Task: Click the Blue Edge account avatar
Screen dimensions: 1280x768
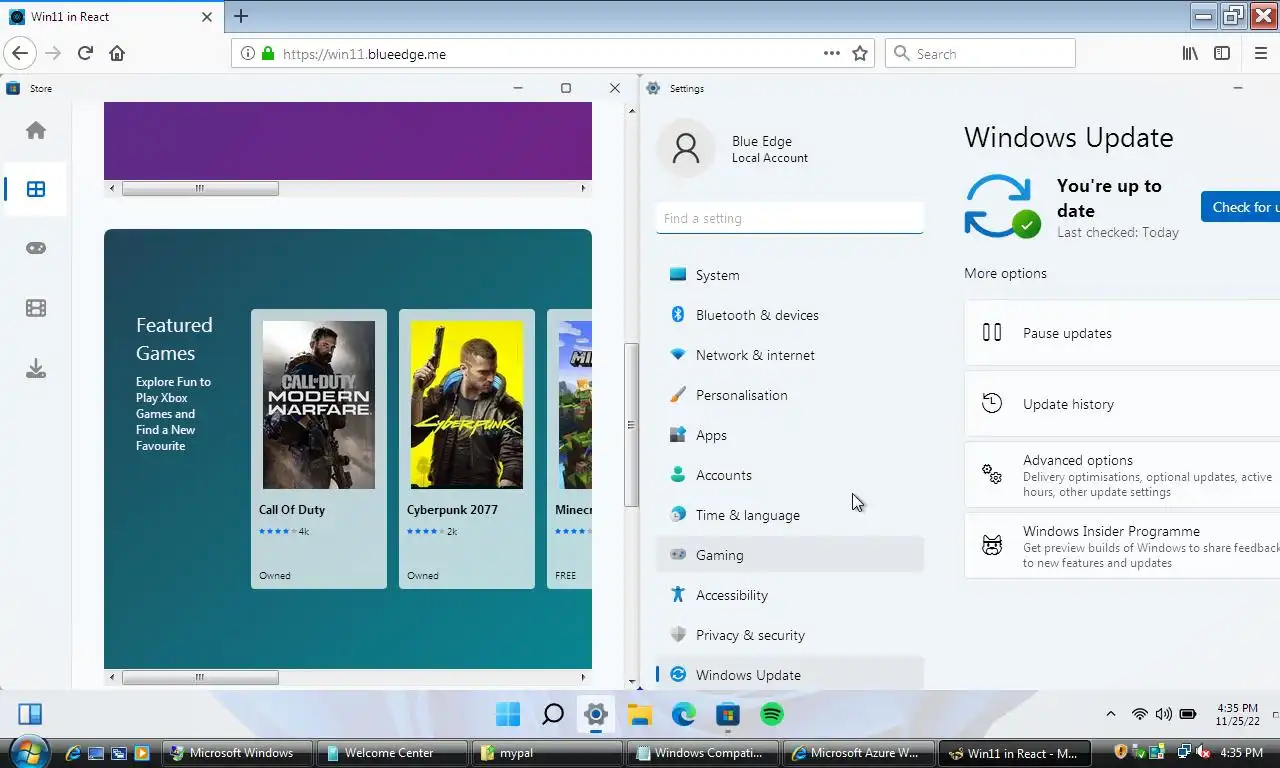Action: click(686, 148)
